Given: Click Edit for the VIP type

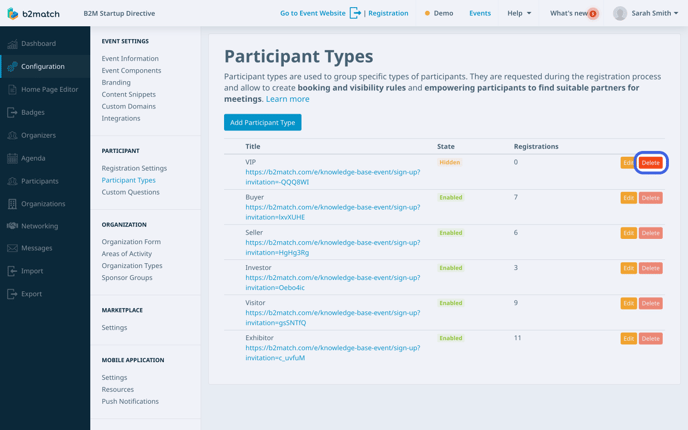Looking at the screenshot, I should (627, 162).
